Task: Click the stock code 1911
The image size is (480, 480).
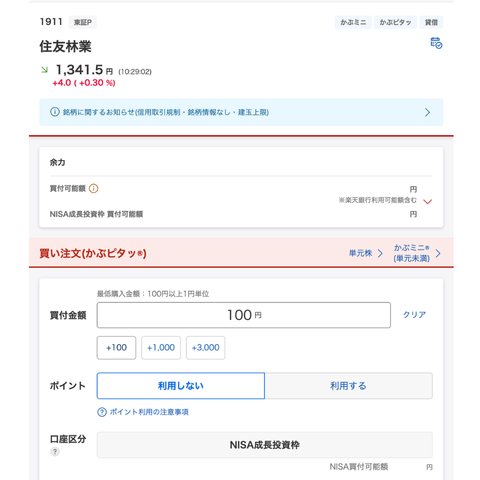Action: pos(51,22)
